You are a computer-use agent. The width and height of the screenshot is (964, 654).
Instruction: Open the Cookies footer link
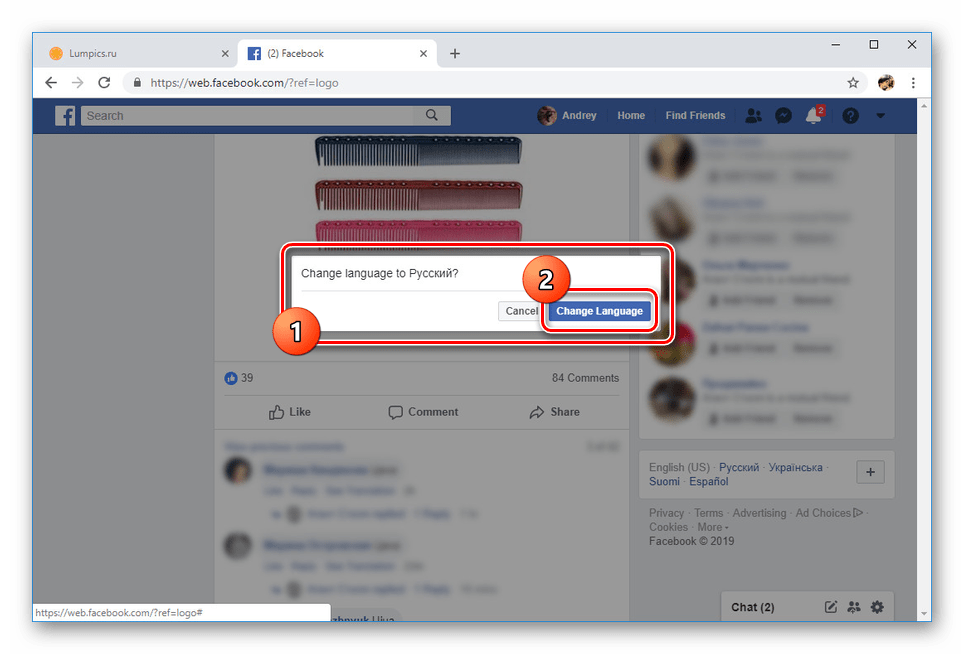tap(668, 527)
